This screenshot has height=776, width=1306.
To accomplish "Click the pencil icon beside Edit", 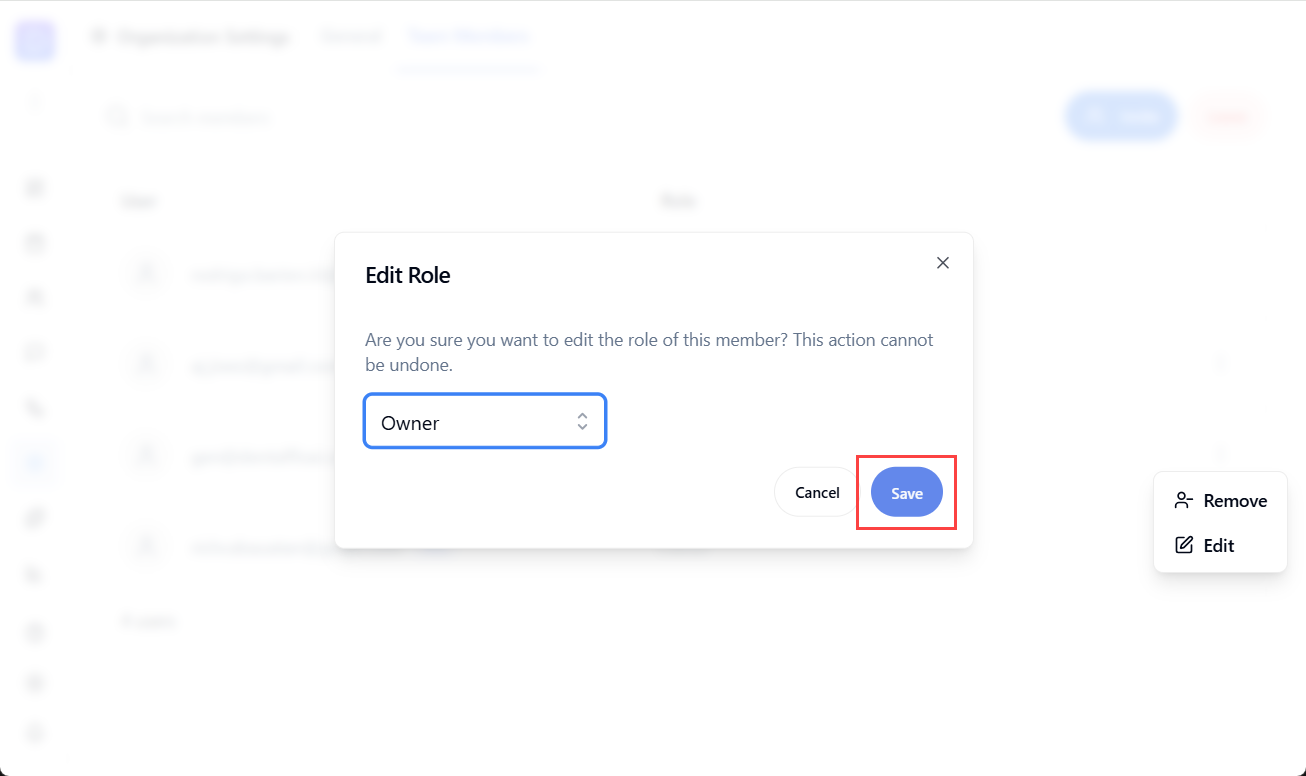I will pos(1184,544).
